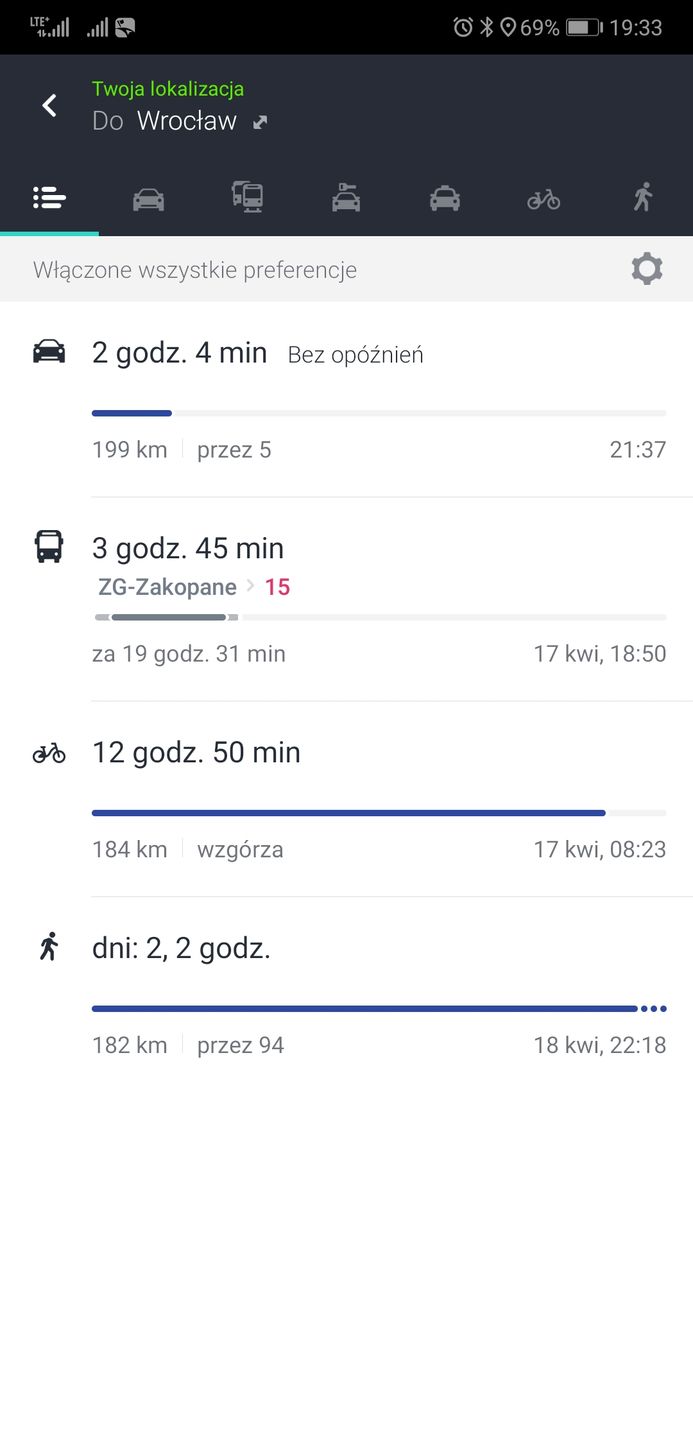Open the park and ride routing icon

(x=346, y=199)
